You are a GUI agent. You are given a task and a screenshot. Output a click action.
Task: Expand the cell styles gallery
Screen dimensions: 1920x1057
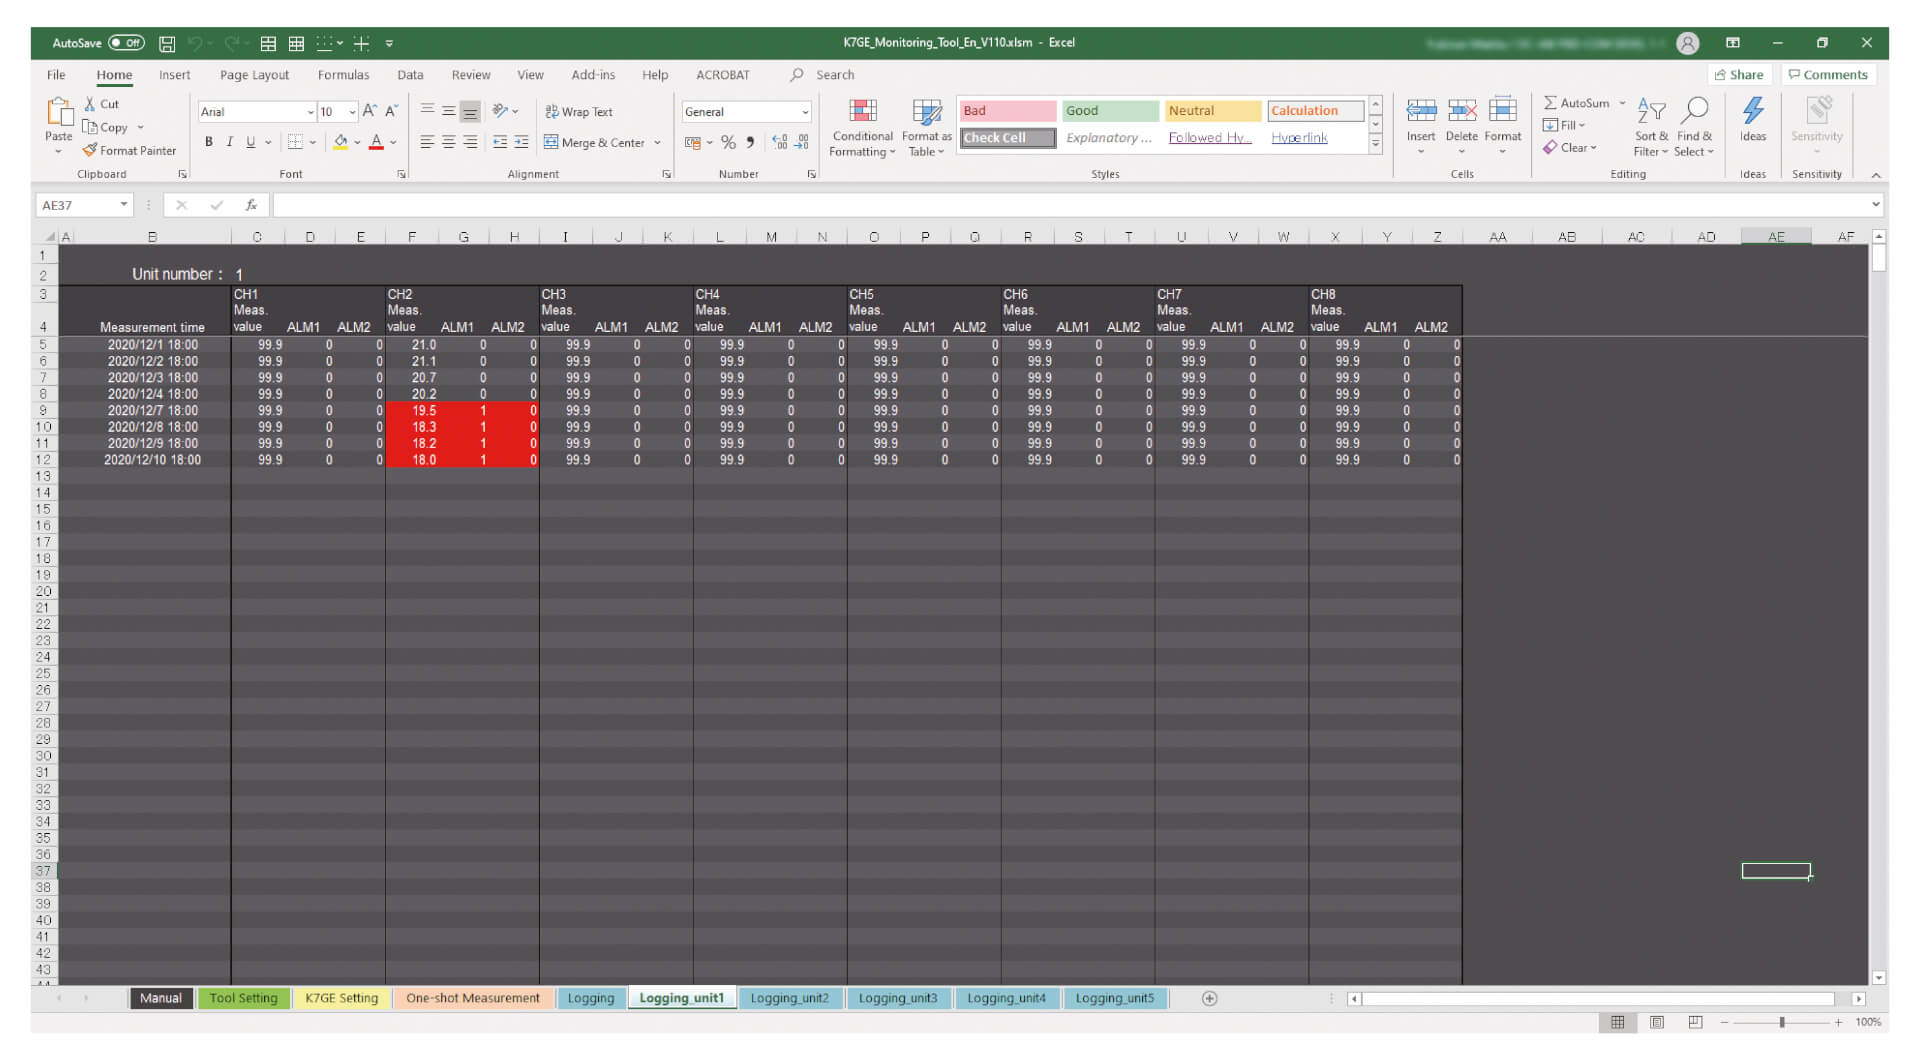coord(1375,145)
